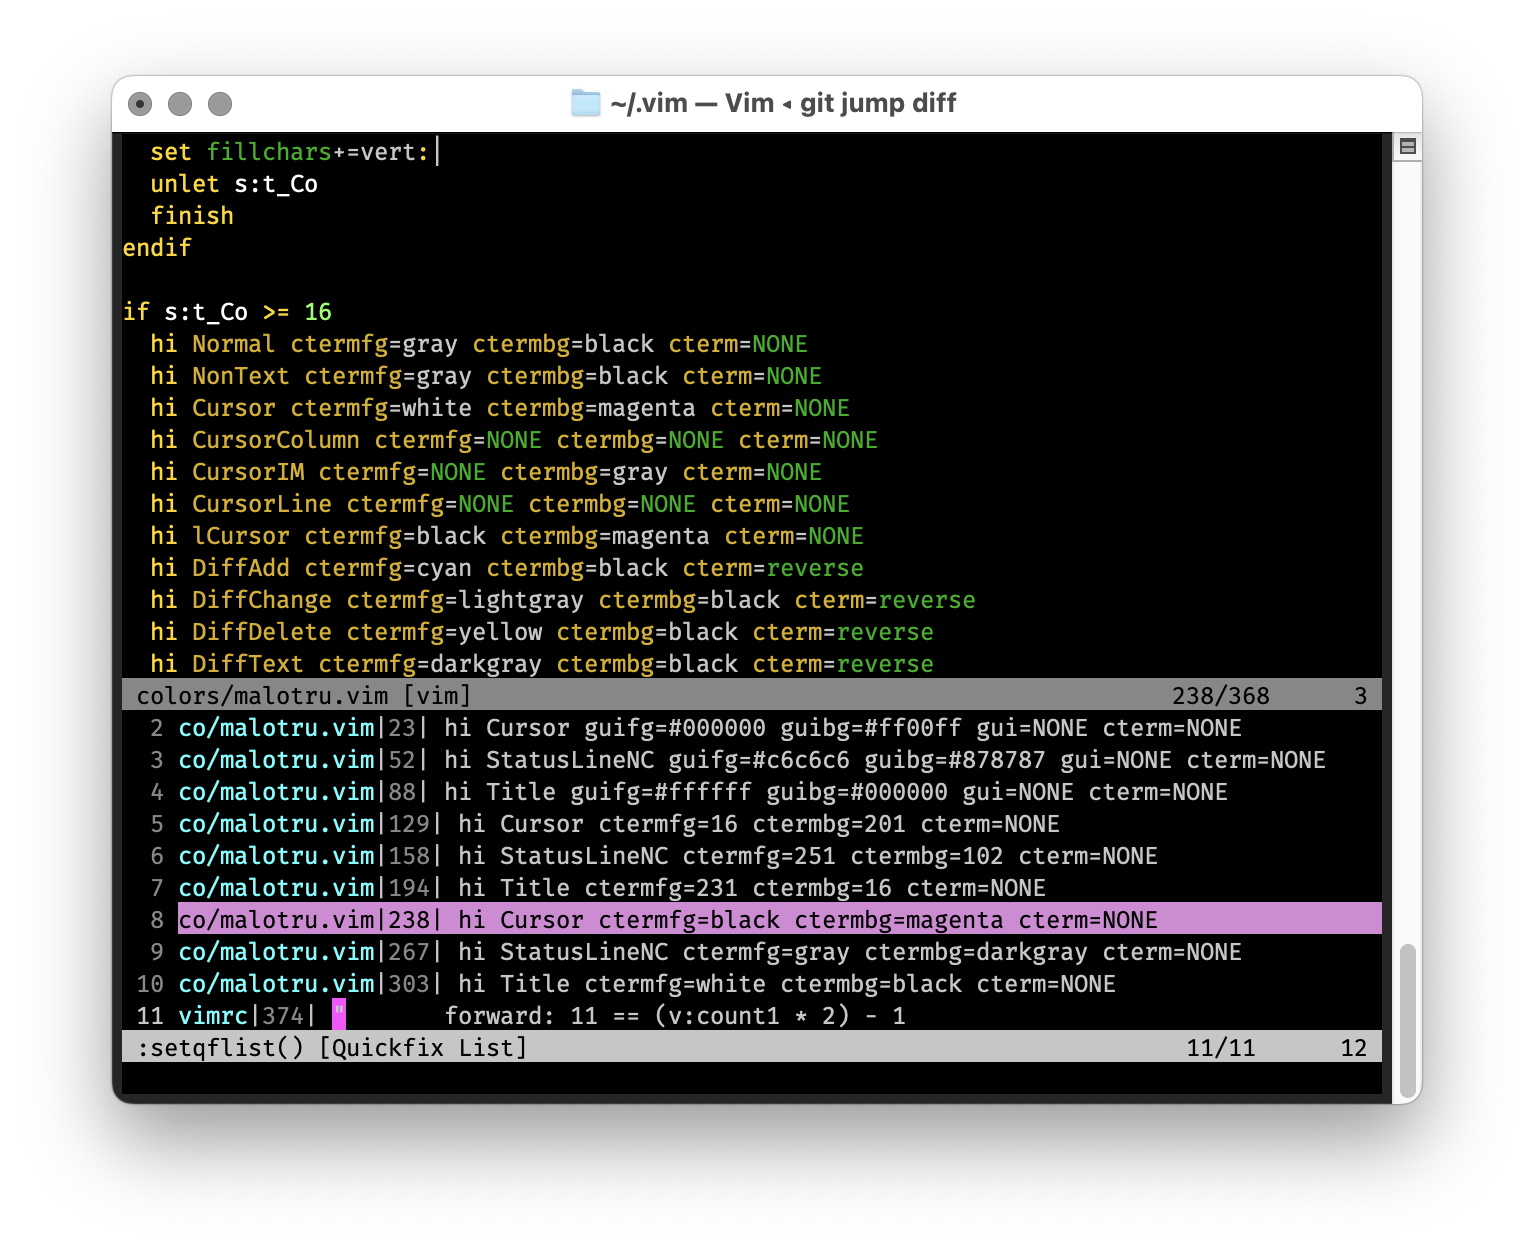This screenshot has width=1534, height=1252.
Task: Click the zoom window button
Action: pyautogui.click(x=220, y=104)
